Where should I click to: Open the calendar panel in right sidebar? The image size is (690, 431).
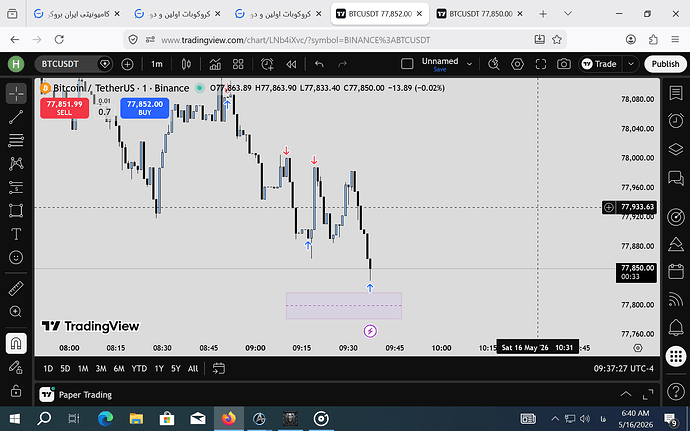[x=676, y=272]
